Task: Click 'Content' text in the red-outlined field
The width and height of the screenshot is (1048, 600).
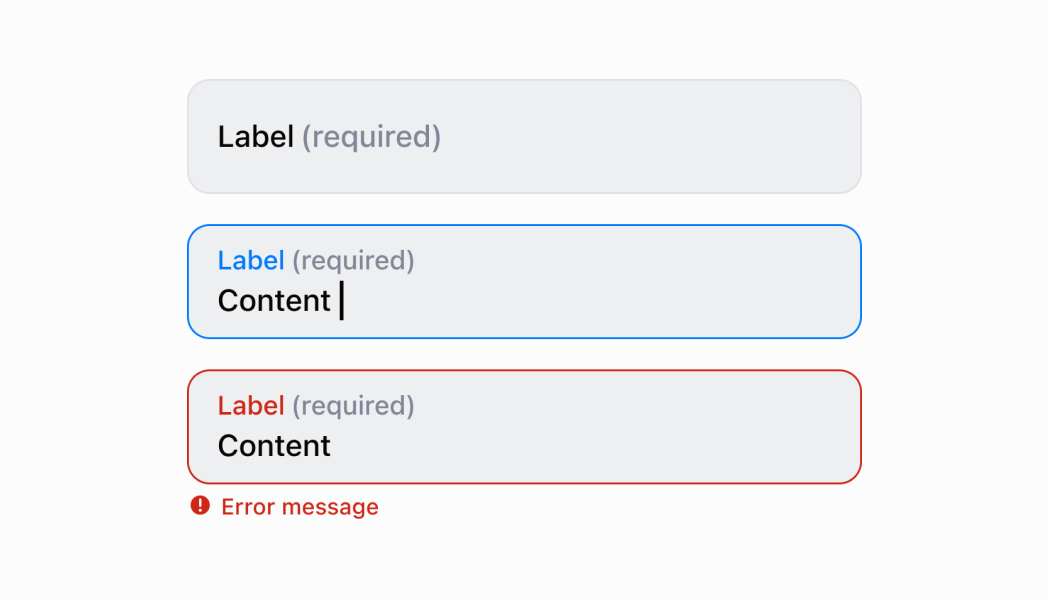Action: (274, 446)
